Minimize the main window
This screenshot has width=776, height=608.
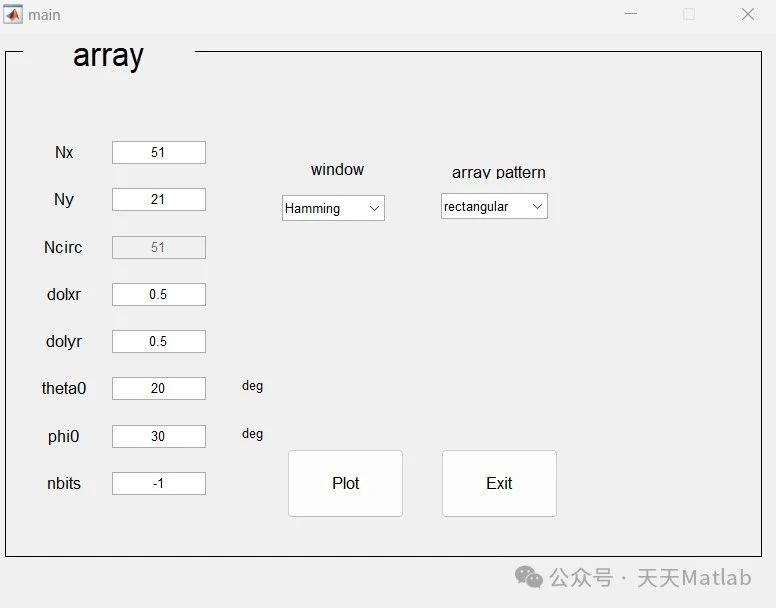[631, 14]
